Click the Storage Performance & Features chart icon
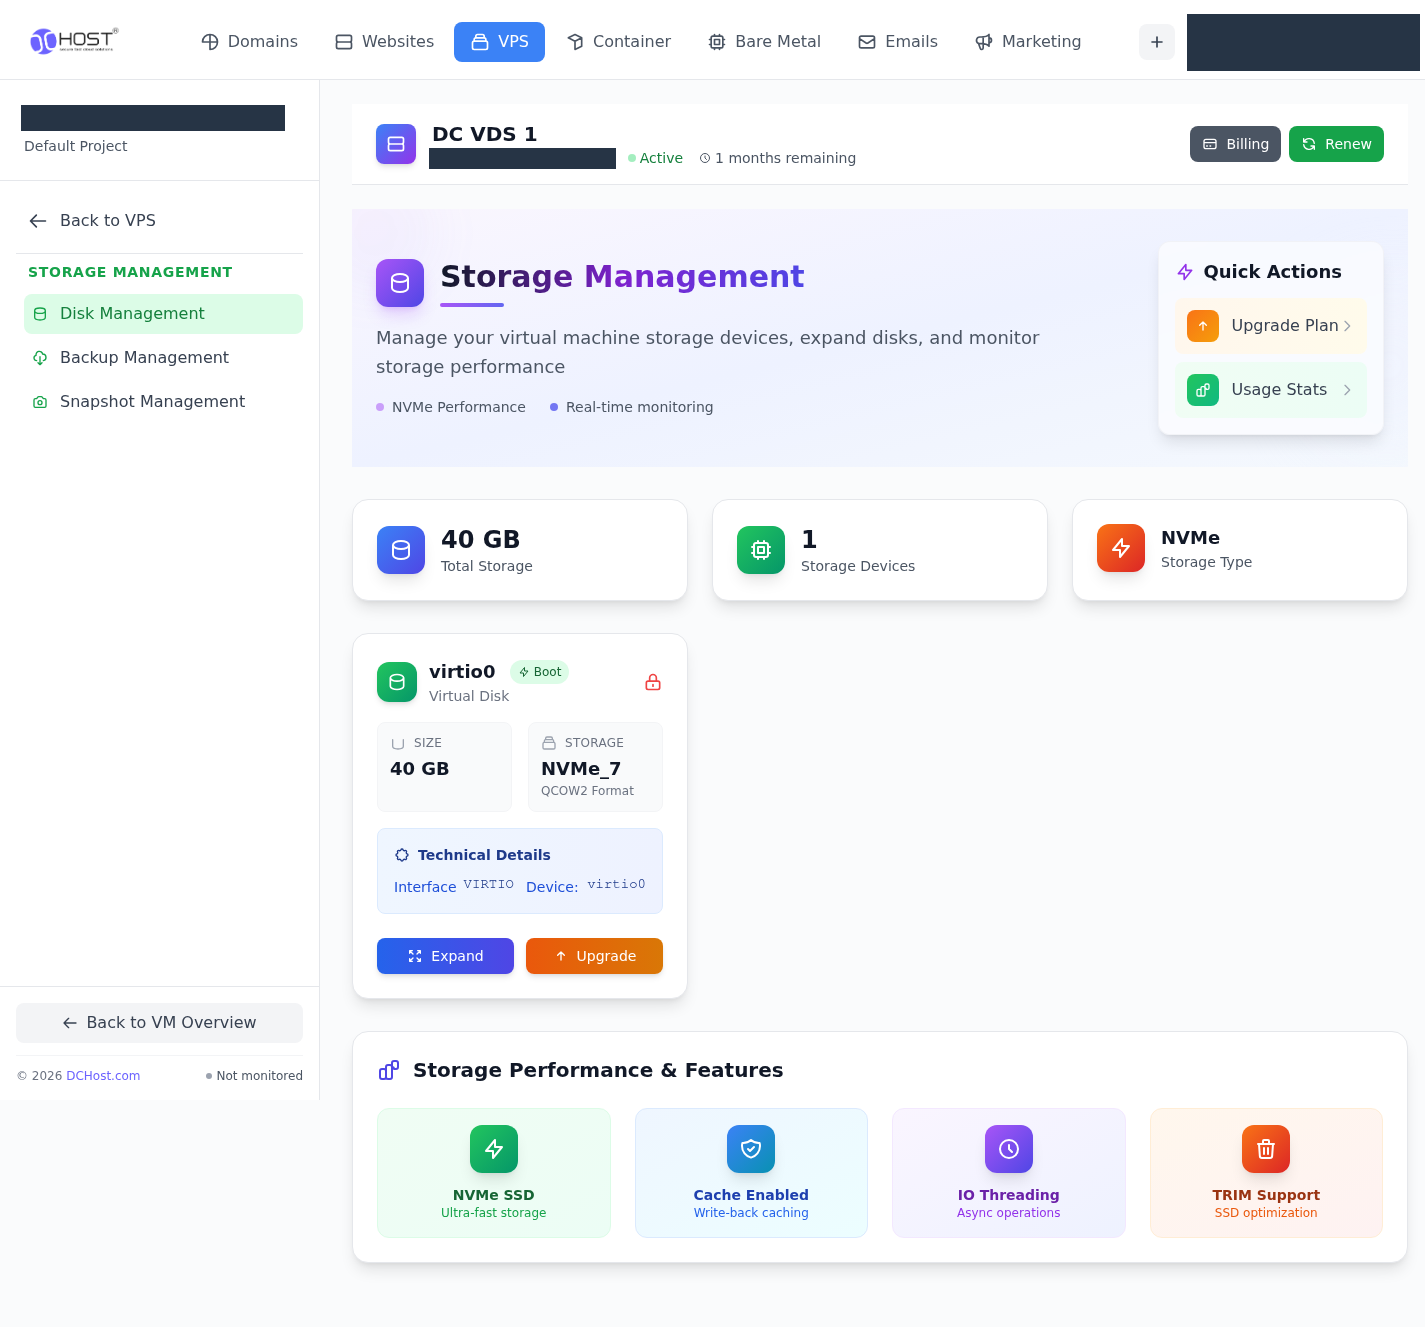The width and height of the screenshot is (1425, 1327). [x=389, y=1070]
